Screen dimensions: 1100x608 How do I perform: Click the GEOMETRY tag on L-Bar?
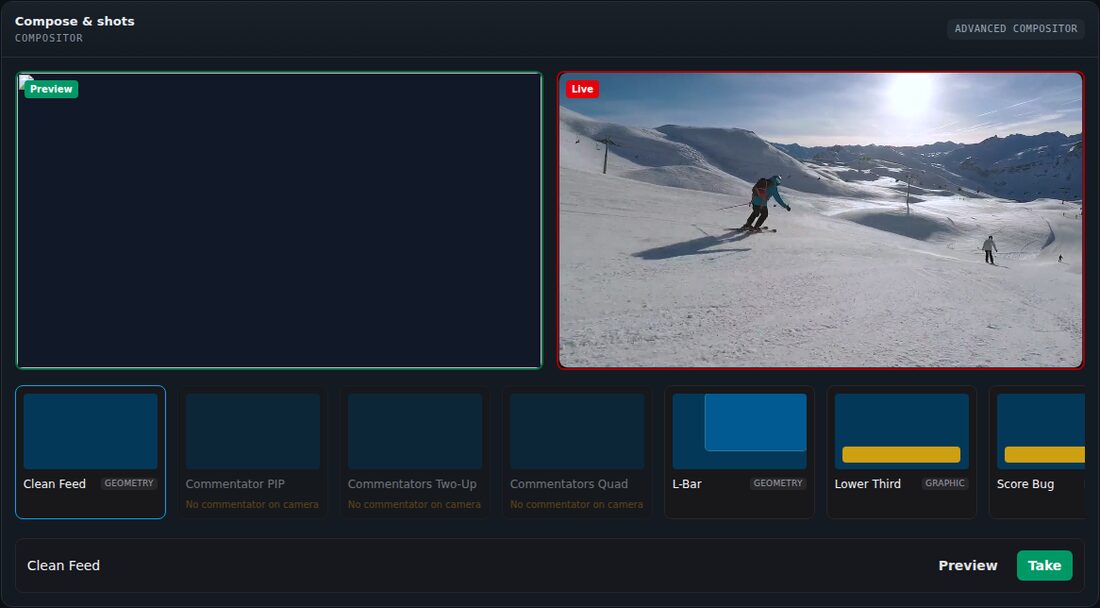[x=777, y=483]
